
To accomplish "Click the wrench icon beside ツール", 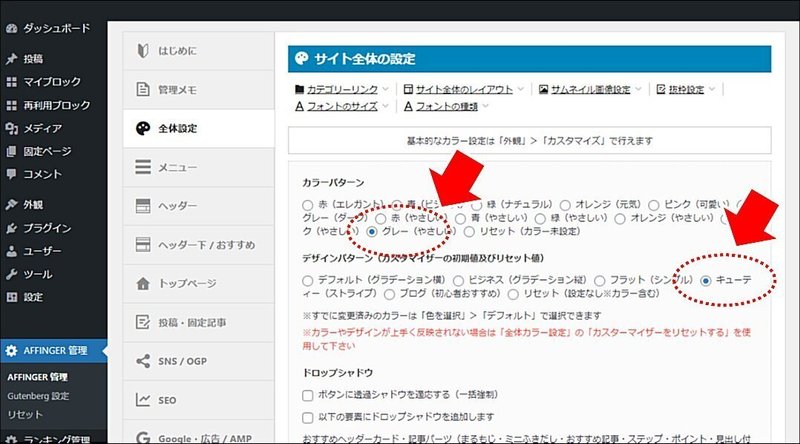I will pyautogui.click(x=12, y=274).
